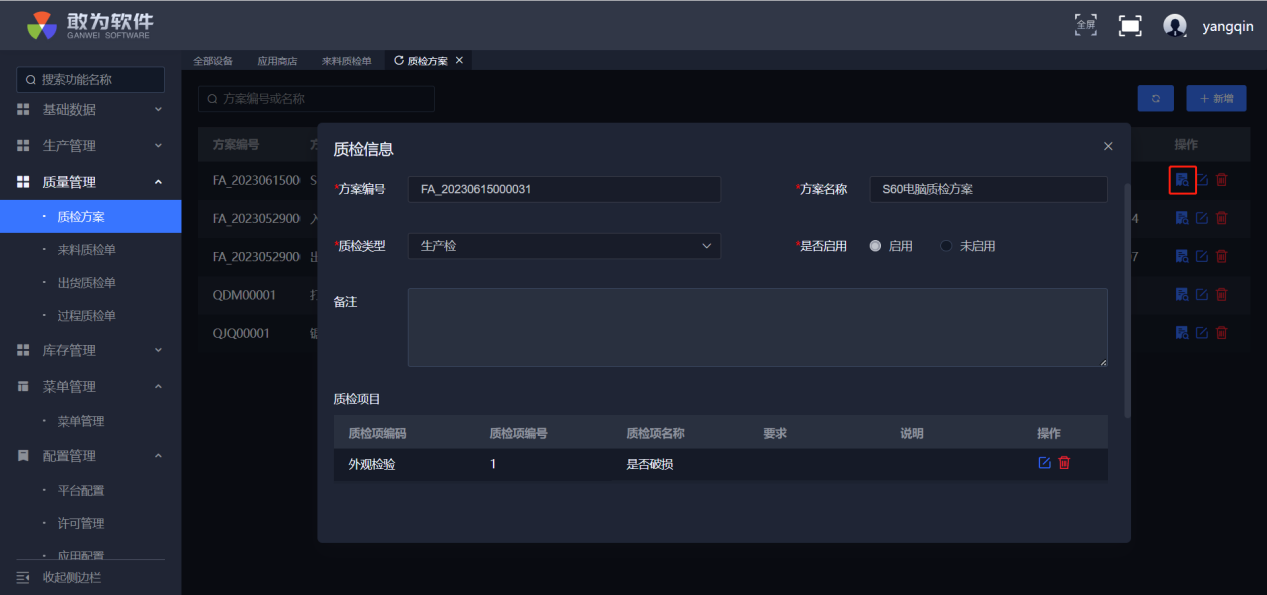Expand 库存管理 menu chevron
This screenshot has height=595, width=1267.
coord(158,351)
